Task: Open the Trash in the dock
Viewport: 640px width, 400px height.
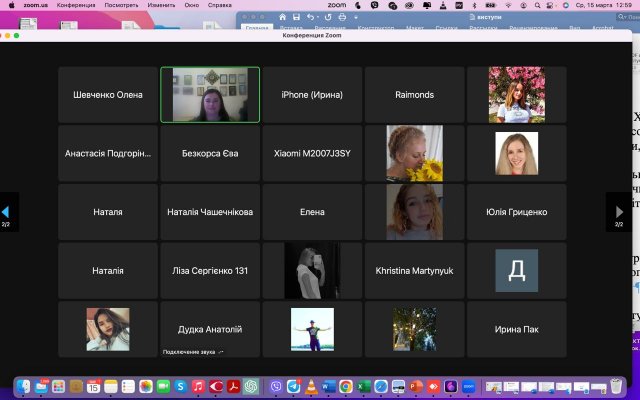Action: 616,386
